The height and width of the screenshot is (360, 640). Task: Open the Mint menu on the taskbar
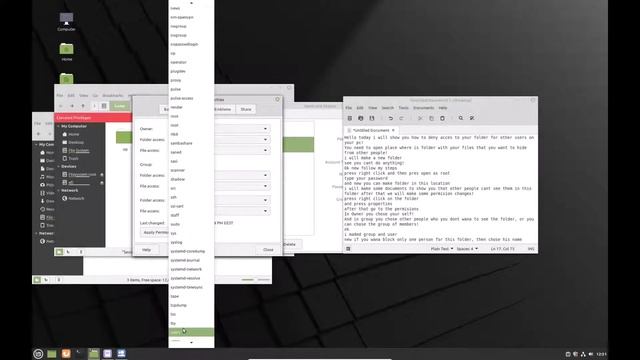(x=38, y=354)
